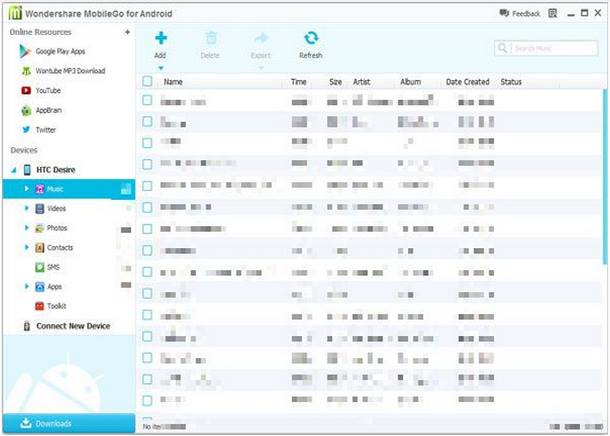Sort by Date Created column header
610x436 pixels.
468,82
